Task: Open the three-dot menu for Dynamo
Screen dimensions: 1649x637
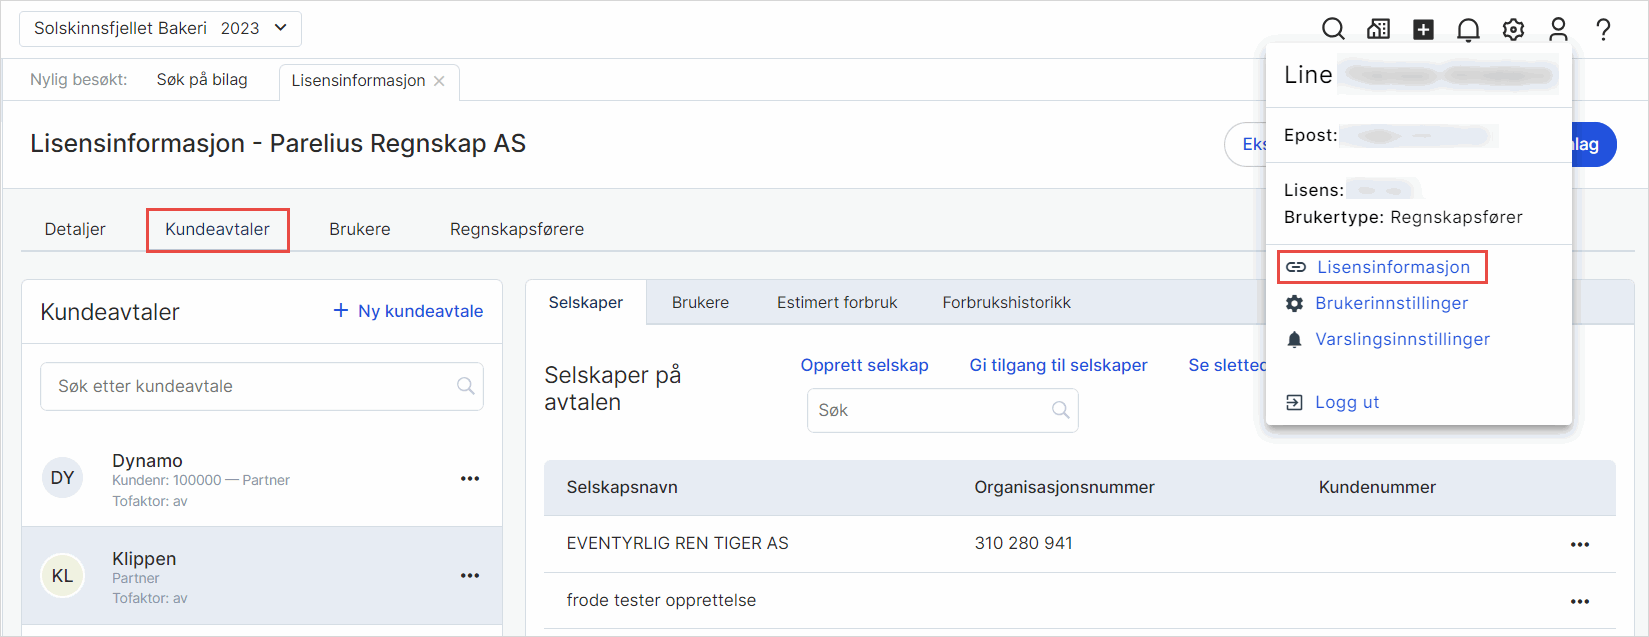Action: click(x=470, y=479)
